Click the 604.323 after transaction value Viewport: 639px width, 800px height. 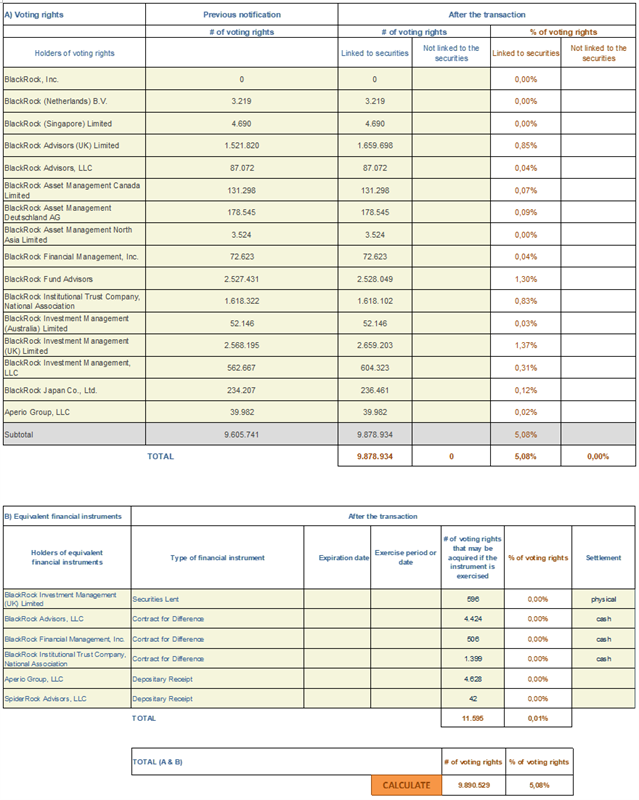(x=375, y=368)
